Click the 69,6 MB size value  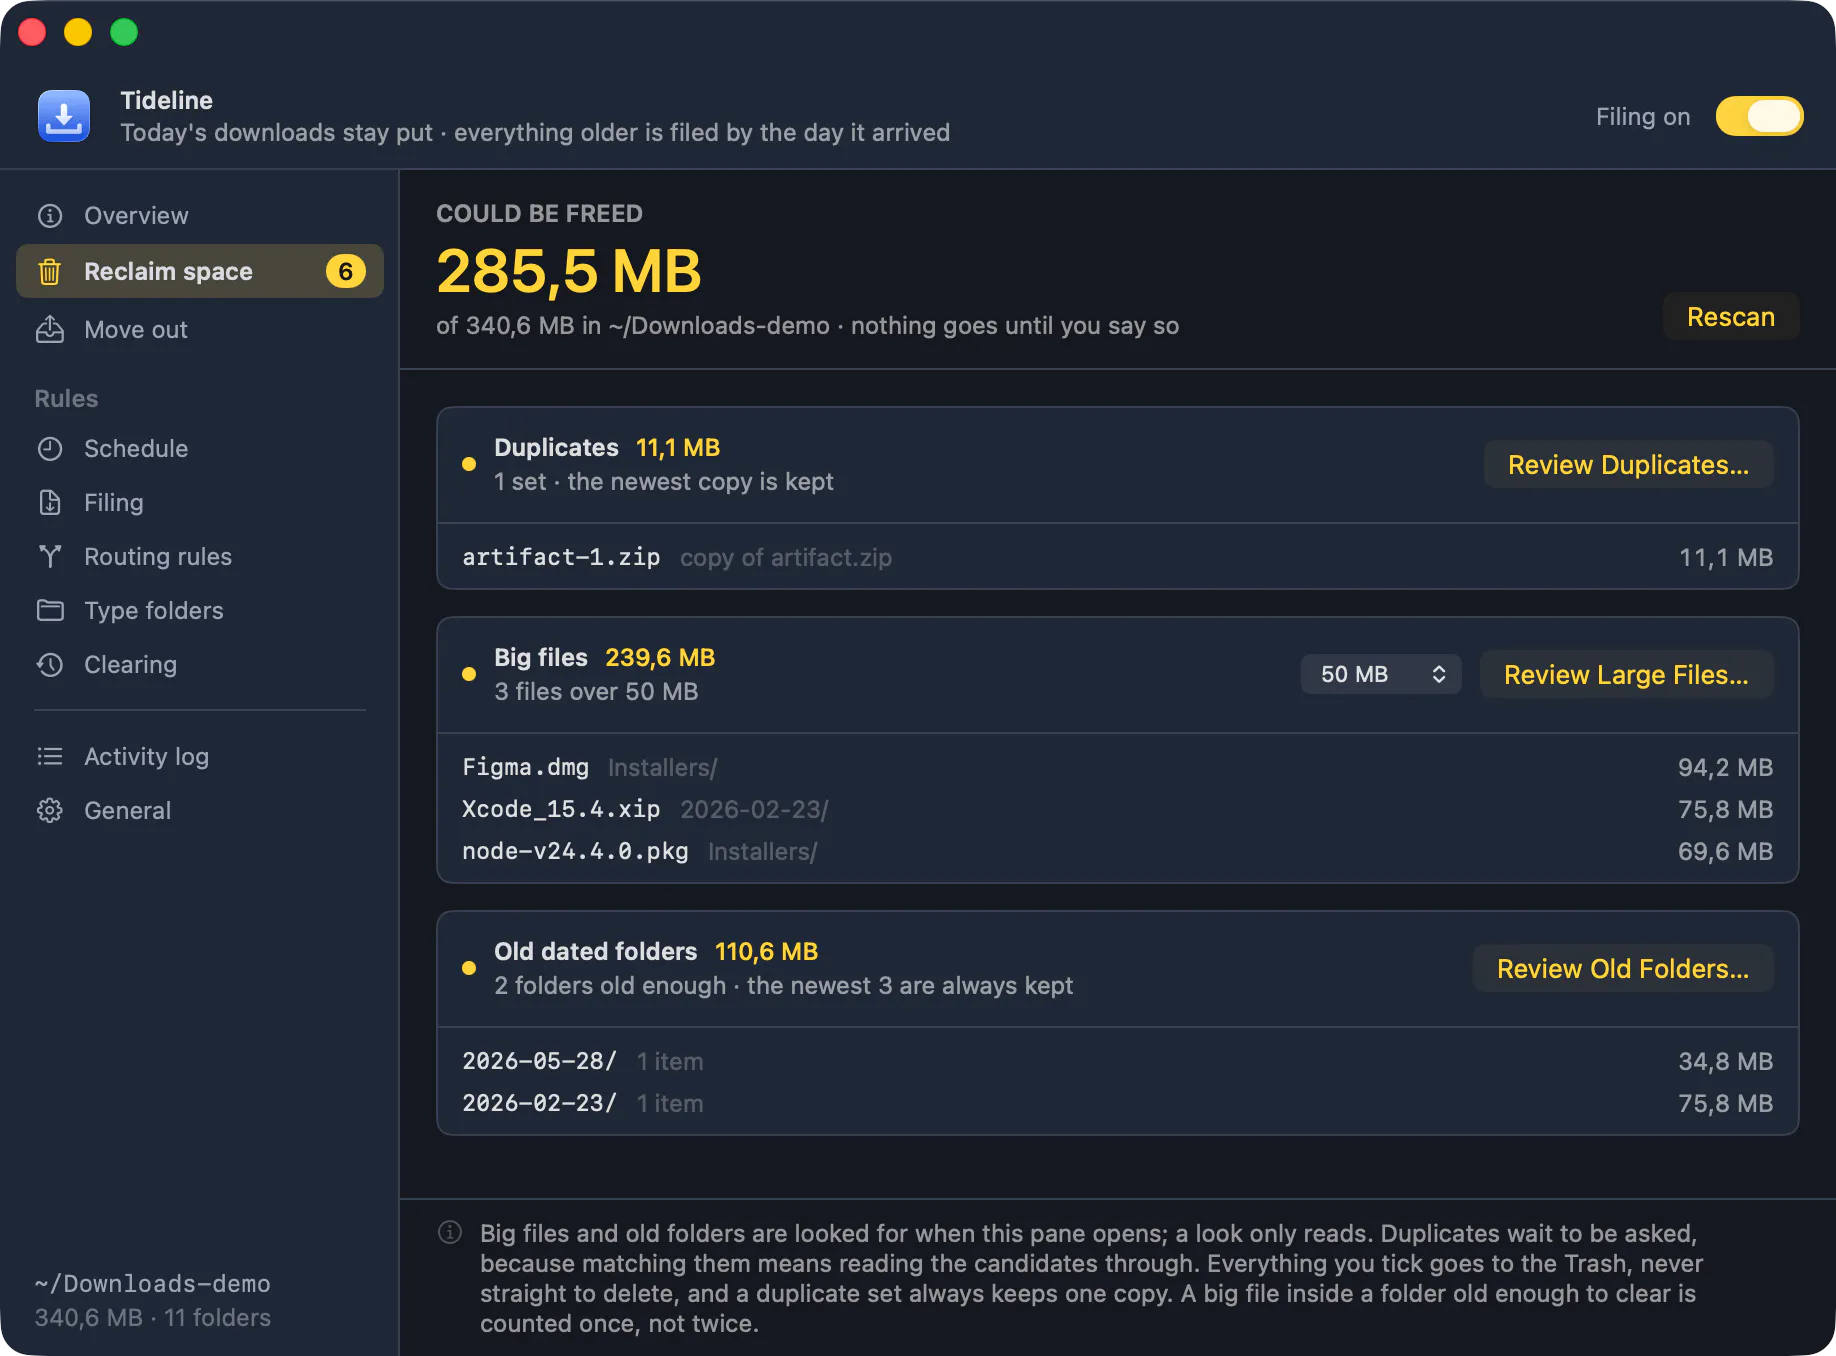[x=1725, y=851]
